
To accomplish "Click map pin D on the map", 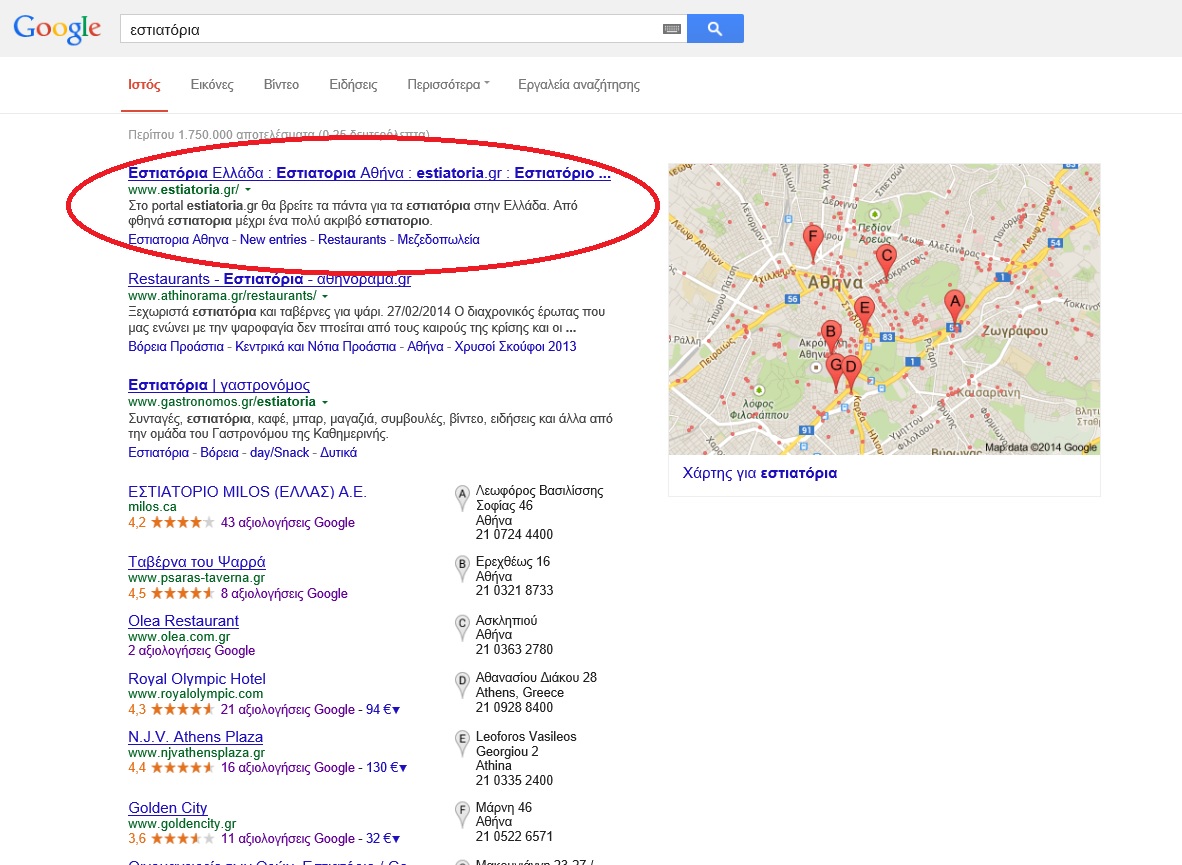I will 851,374.
